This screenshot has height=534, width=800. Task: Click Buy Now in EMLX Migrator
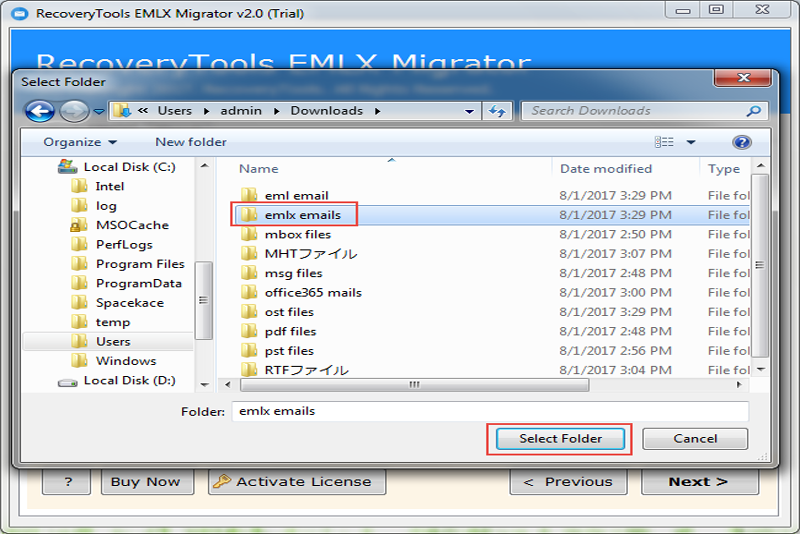[147, 482]
